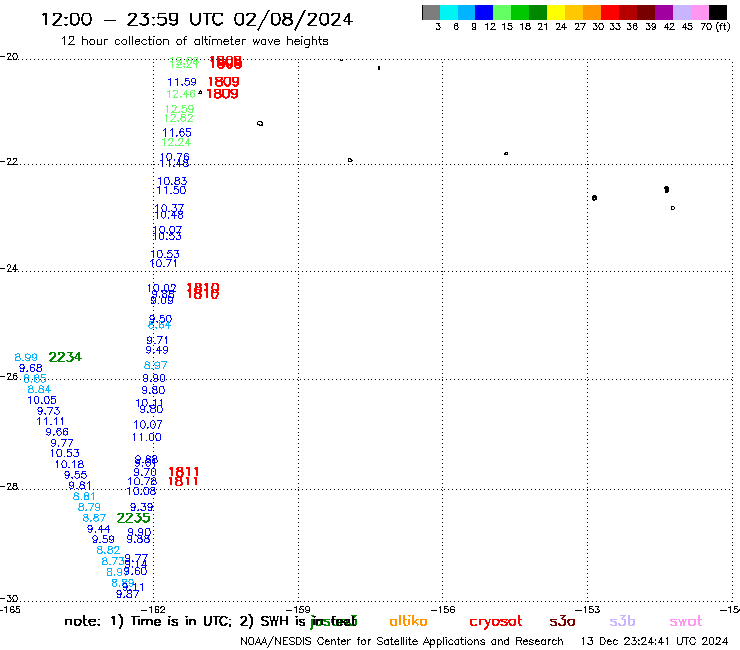The image size is (740, 650).
Task: Select the 's3a' satellite legend label
Action: (562, 621)
